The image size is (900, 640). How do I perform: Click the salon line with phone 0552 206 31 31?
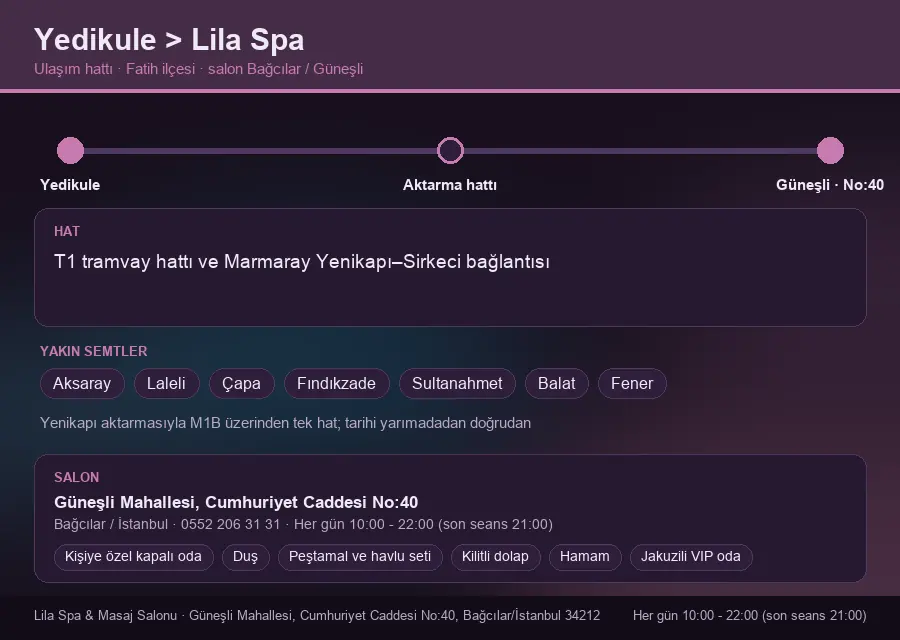click(x=303, y=525)
